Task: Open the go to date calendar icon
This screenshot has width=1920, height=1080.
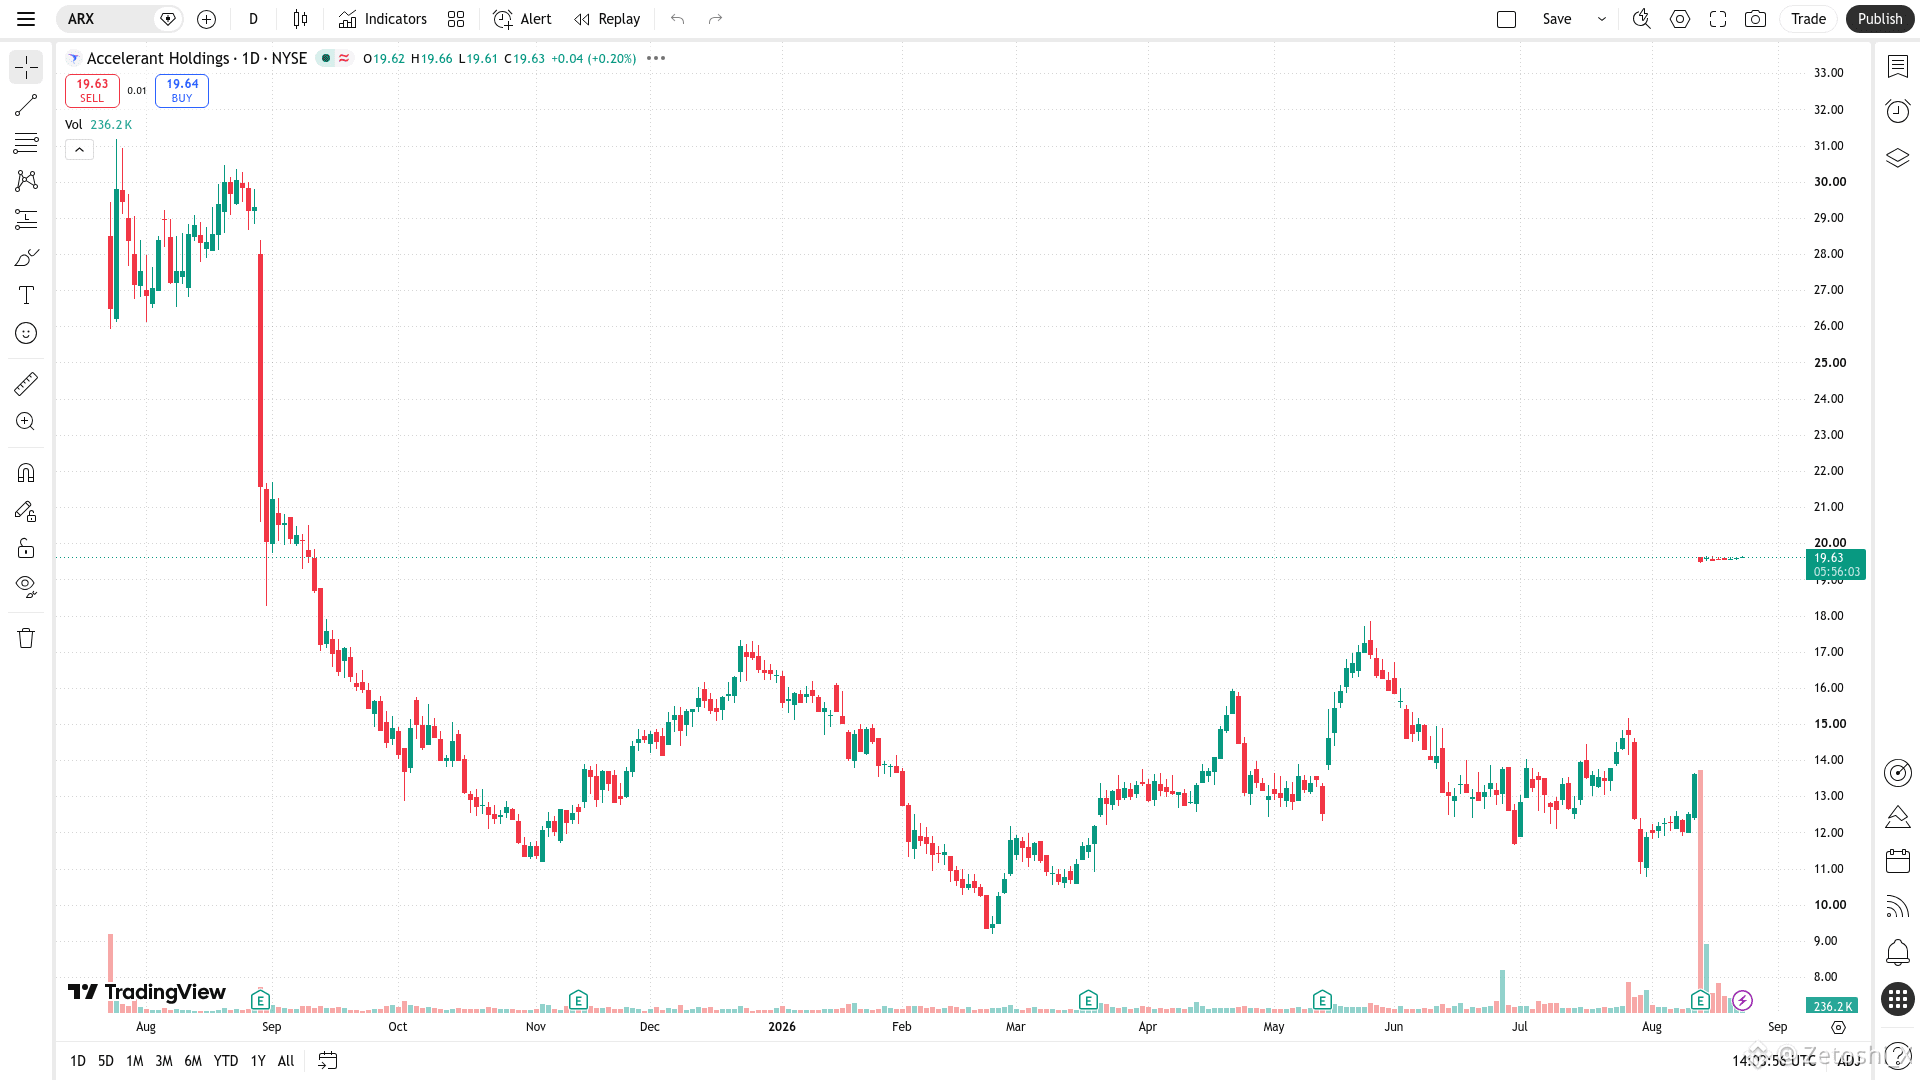Action: tap(328, 1061)
